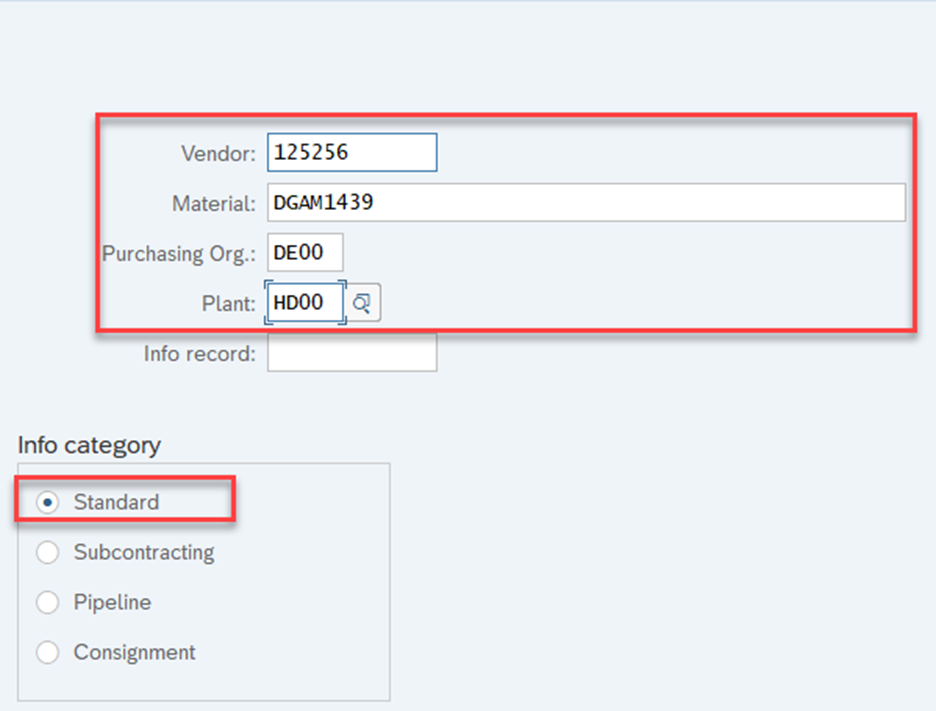This screenshot has height=711, width=936.
Task: Click the Plant label text
Action: tap(228, 303)
